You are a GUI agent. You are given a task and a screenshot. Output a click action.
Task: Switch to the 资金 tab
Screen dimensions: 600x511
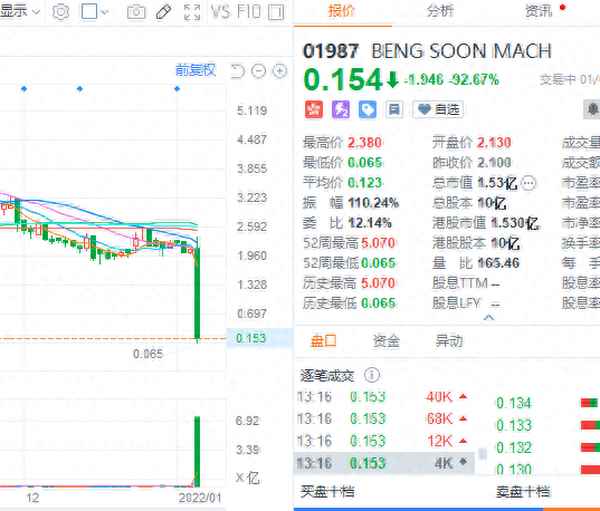386,341
